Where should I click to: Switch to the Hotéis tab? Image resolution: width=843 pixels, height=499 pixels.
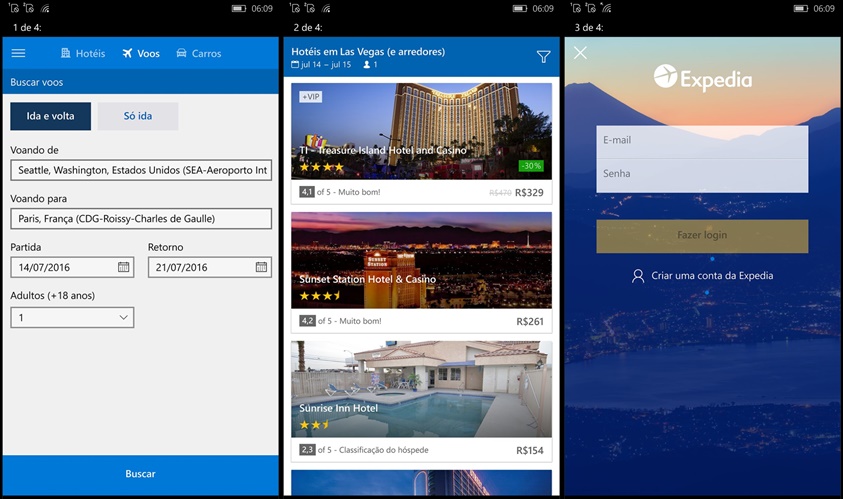click(x=83, y=53)
